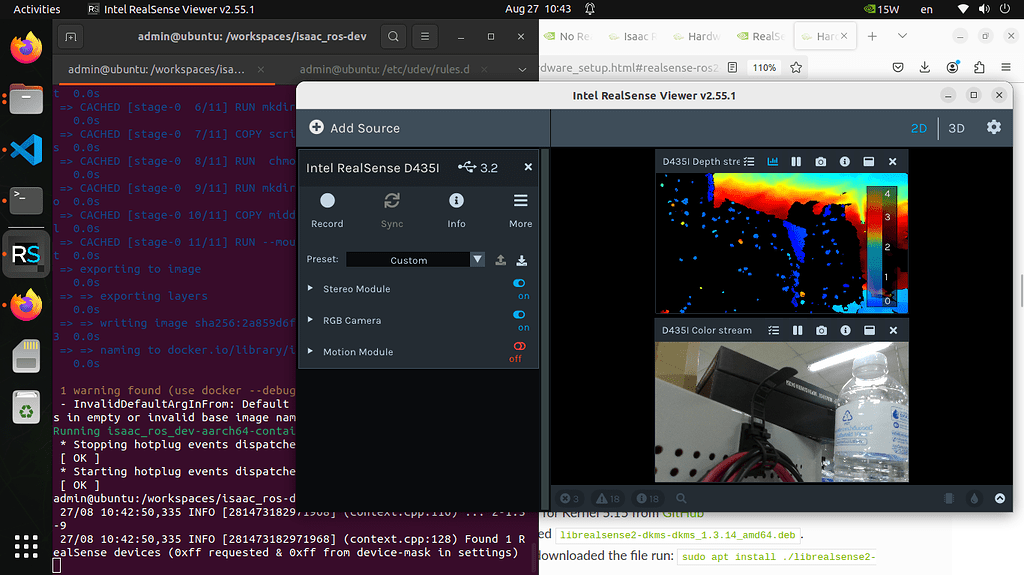This screenshot has height=575, width=1024.
Task: Click the upload preset icon
Action: coord(500,260)
